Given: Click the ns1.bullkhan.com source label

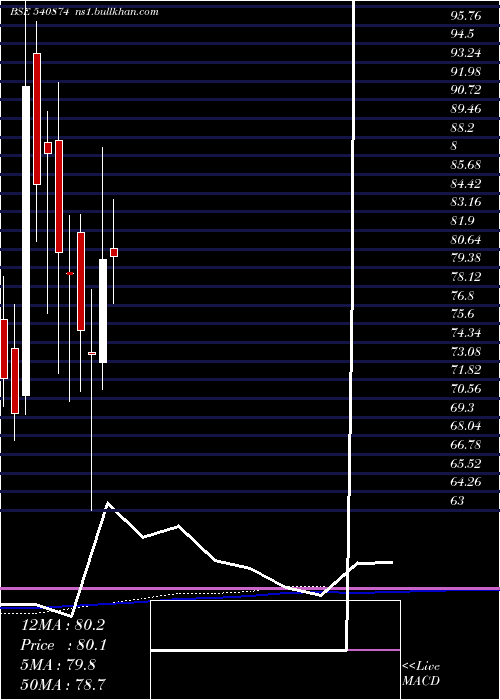Looking at the screenshot, I should (x=116, y=12).
